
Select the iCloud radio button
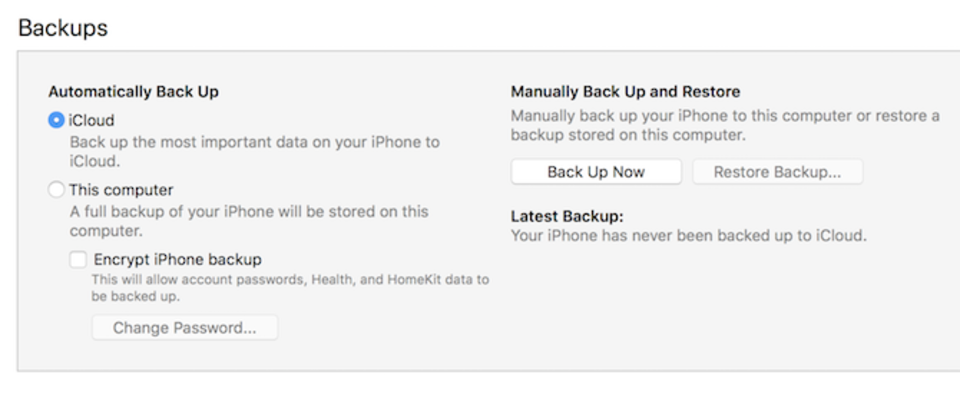point(56,121)
